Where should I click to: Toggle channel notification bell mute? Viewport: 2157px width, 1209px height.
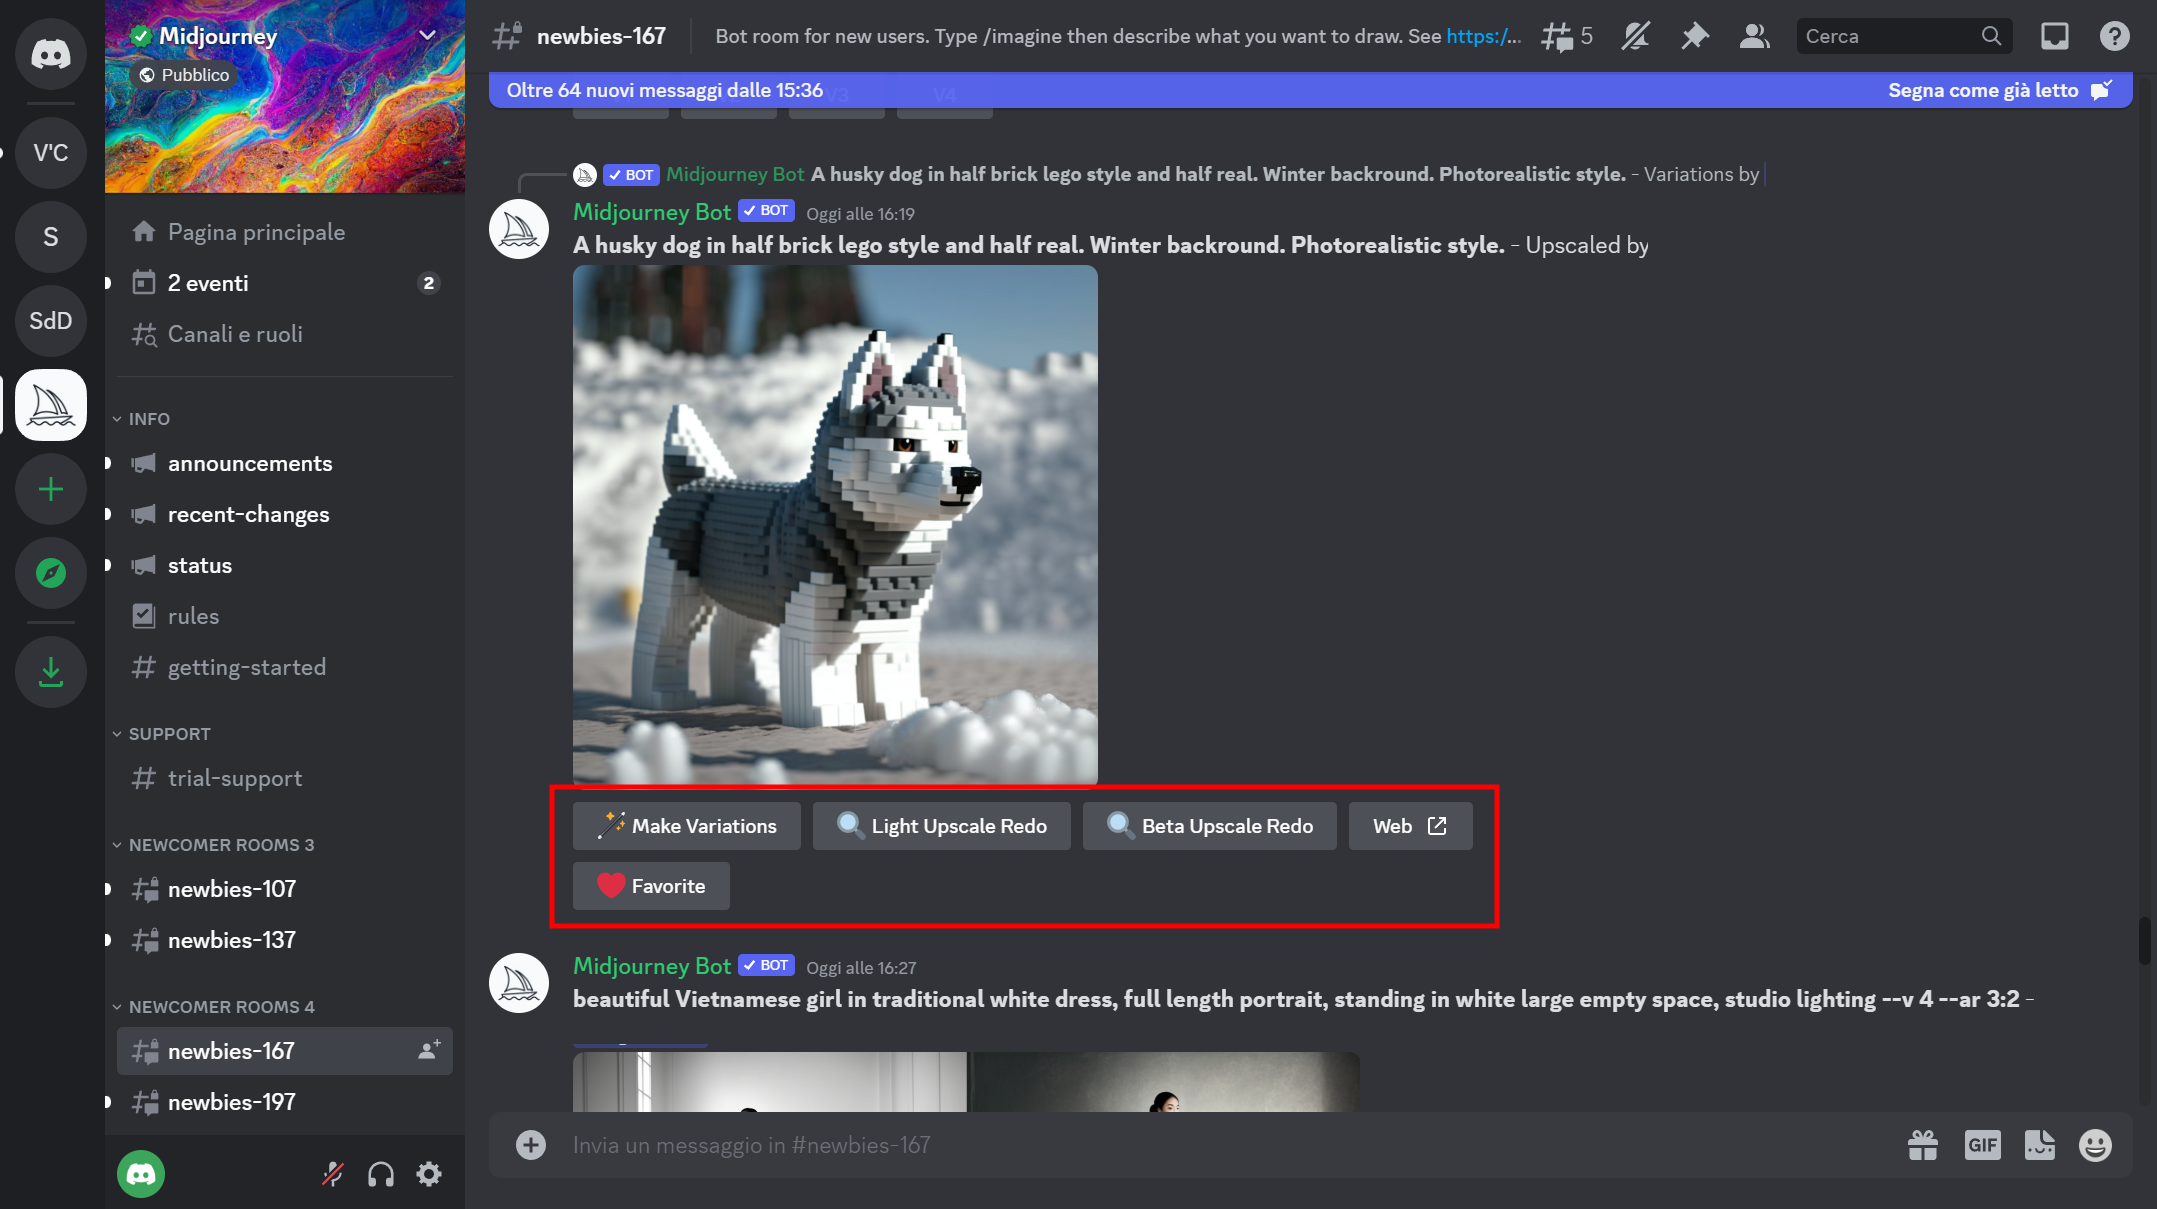(1635, 37)
